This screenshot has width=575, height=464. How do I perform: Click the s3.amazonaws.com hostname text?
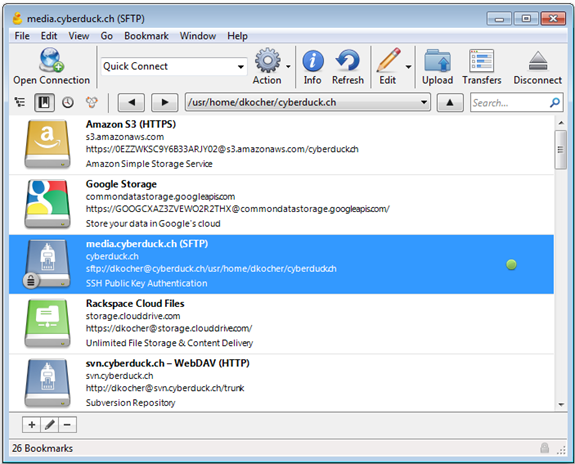tap(125, 137)
